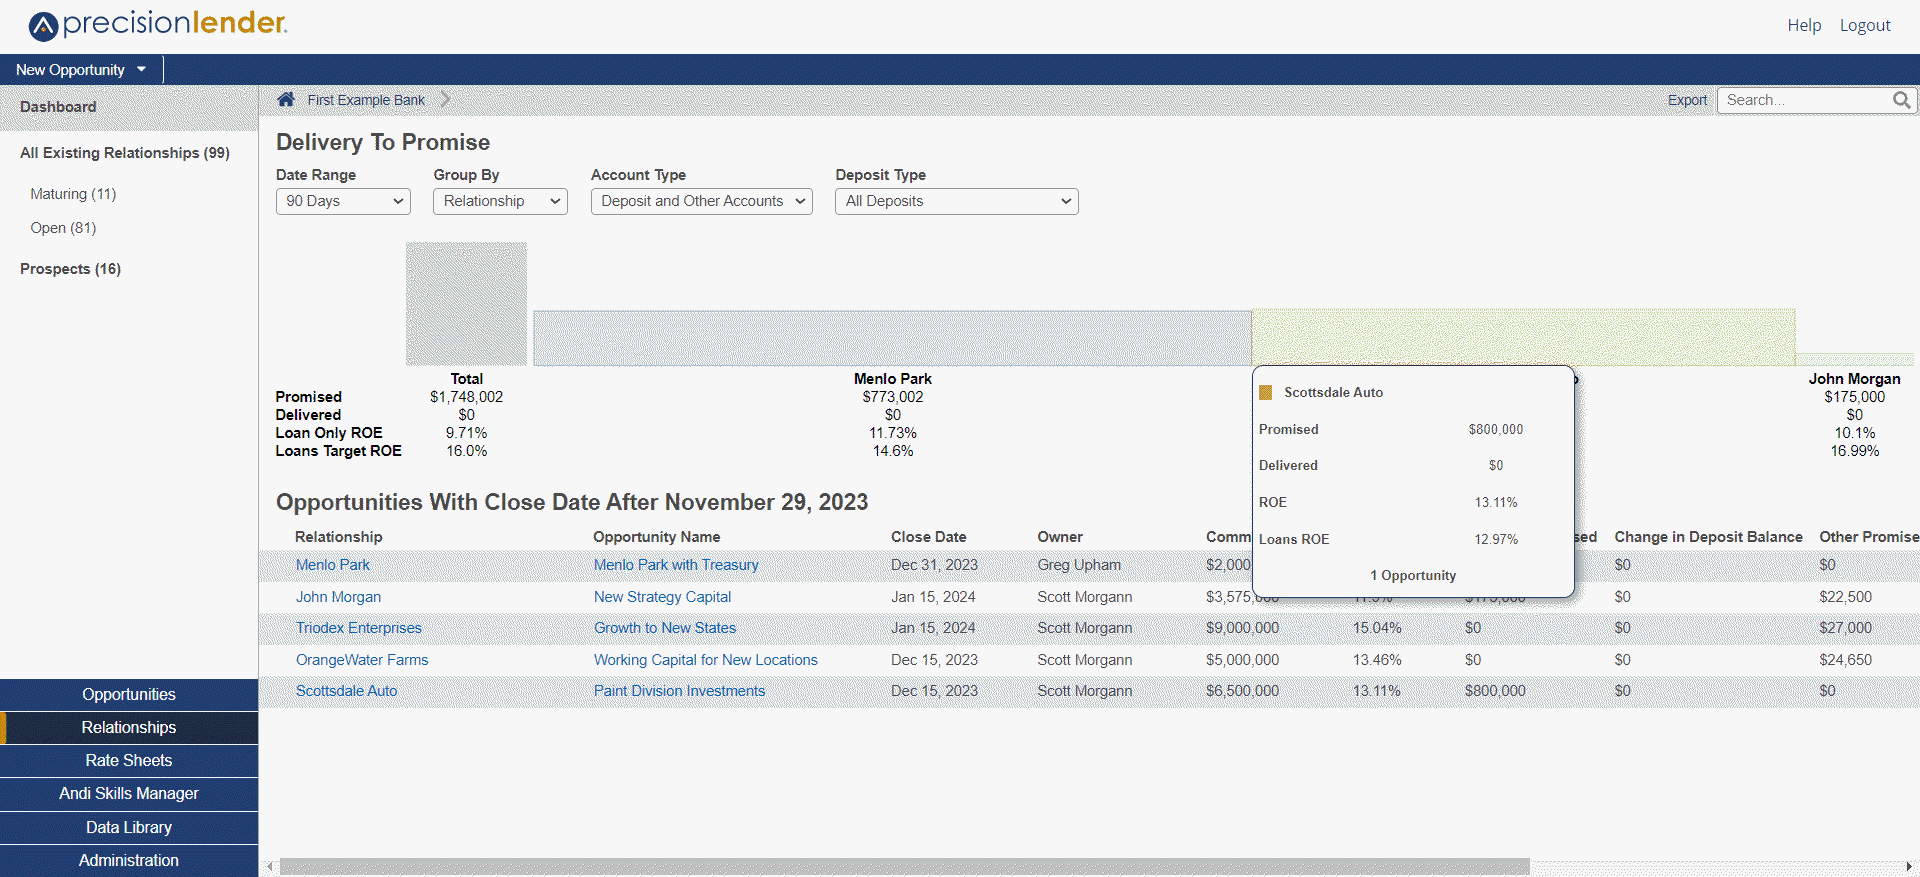Go to Opportunities section
Viewport: 1920px width, 877px height.
pyautogui.click(x=129, y=694)
